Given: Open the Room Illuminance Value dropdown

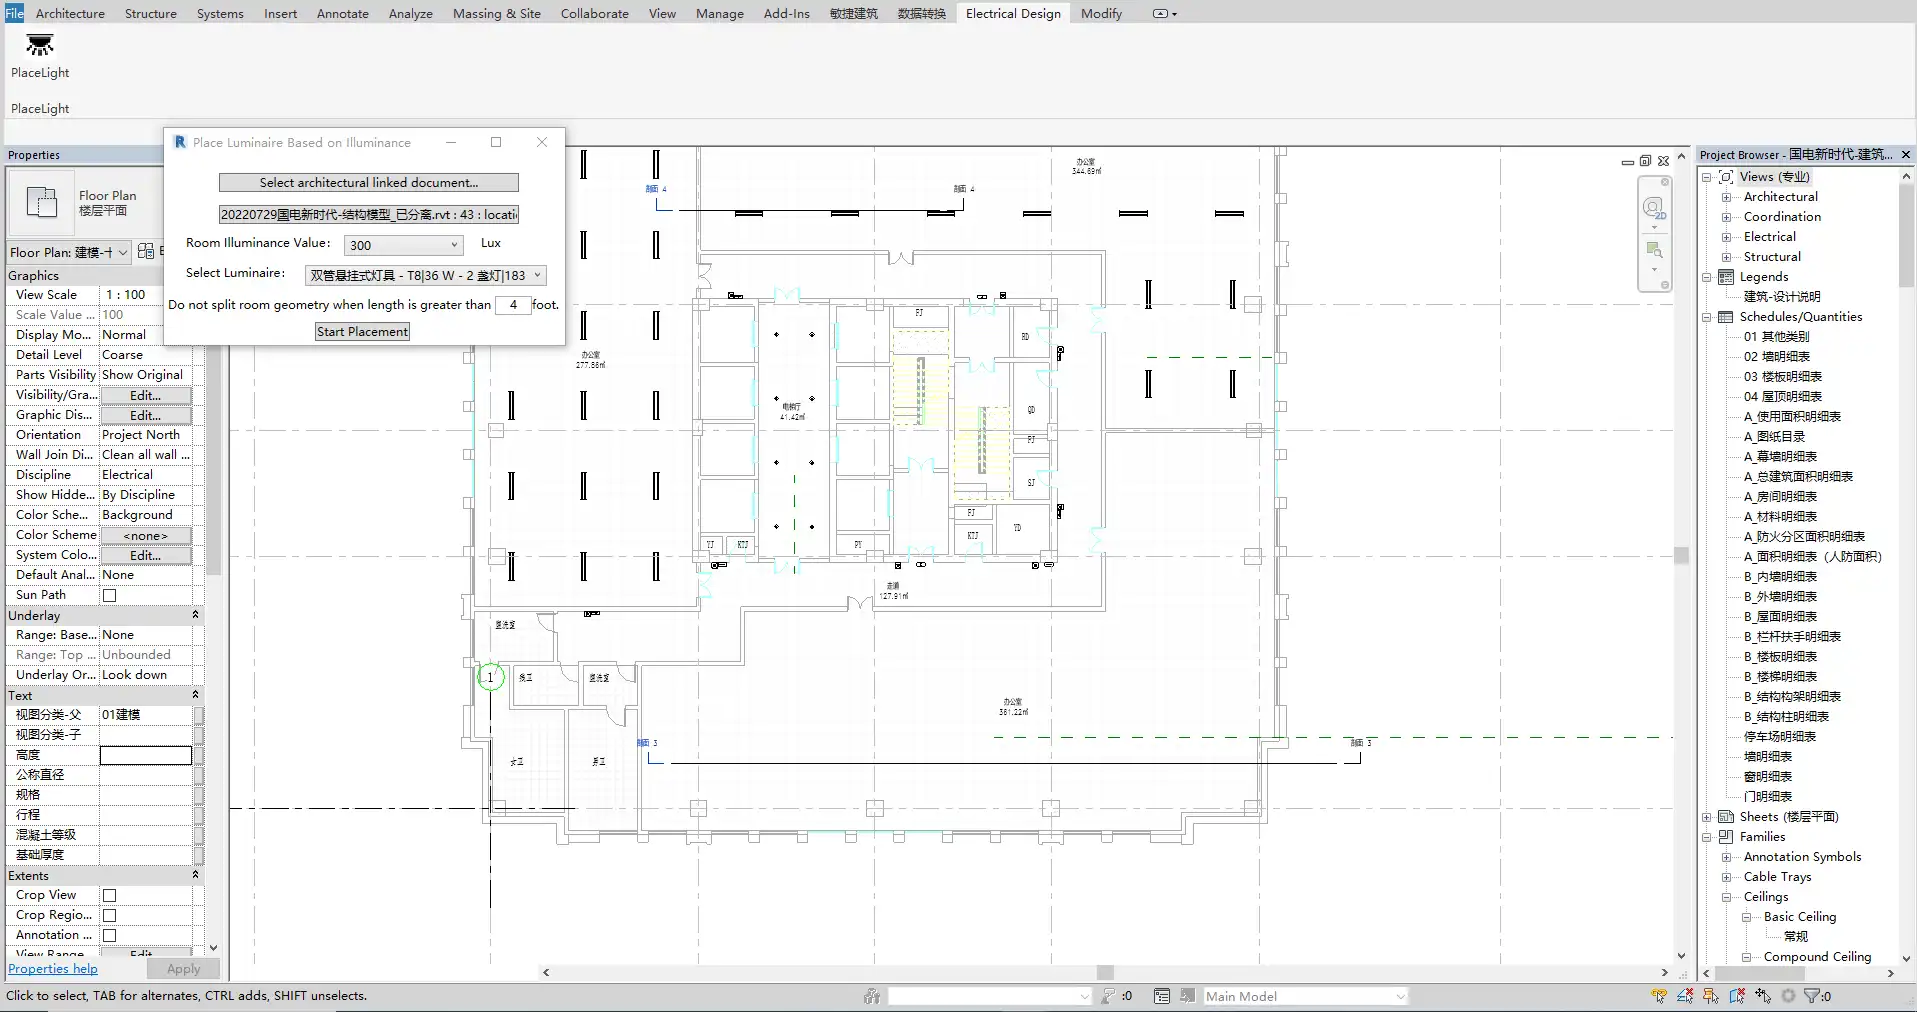Looking at the screenshot, I should click(x=403, y=245).
